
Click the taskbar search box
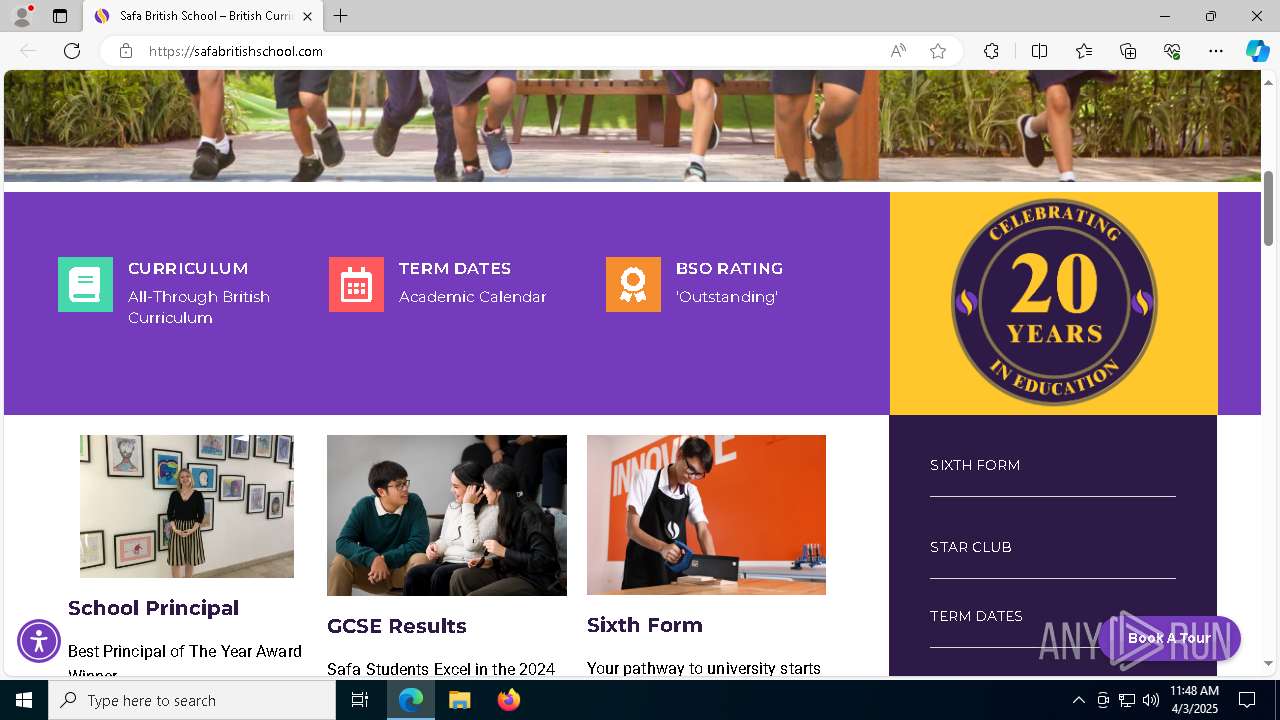tap(192, 700)
